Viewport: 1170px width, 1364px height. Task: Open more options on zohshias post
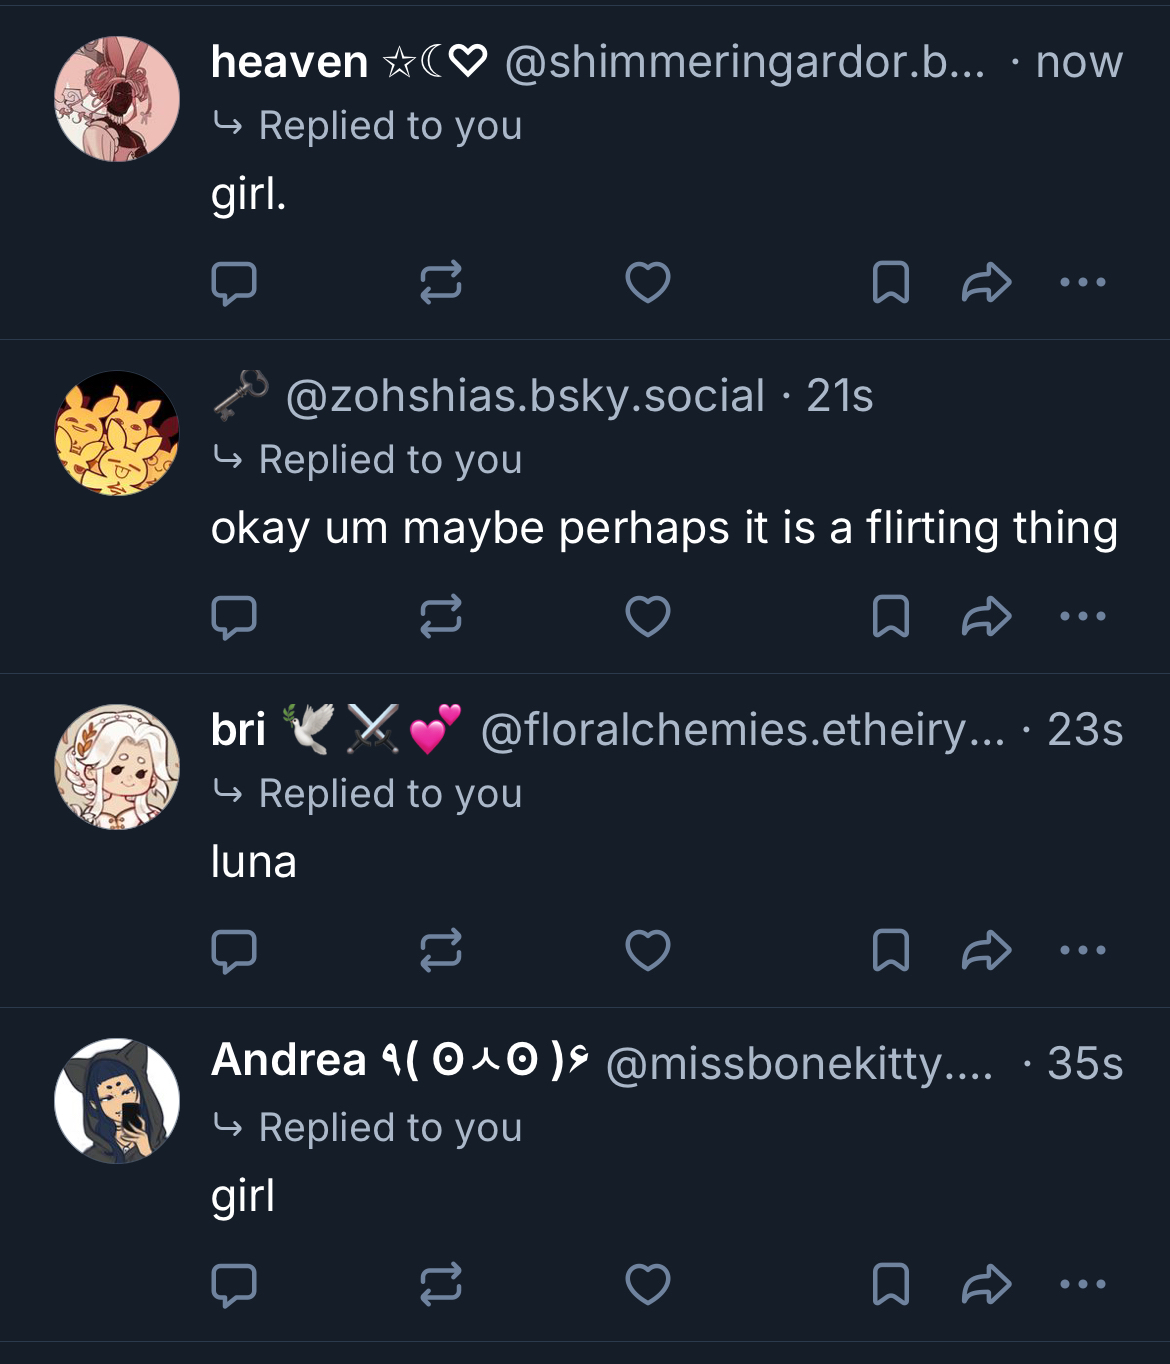pos(1082,617)
